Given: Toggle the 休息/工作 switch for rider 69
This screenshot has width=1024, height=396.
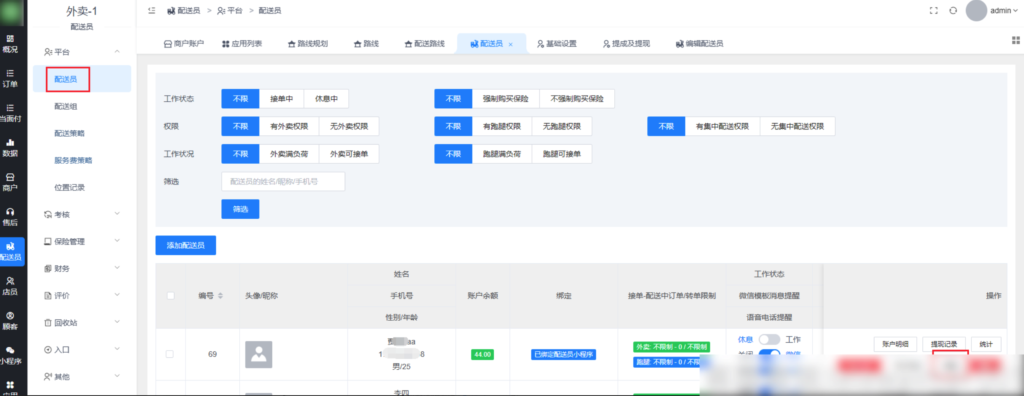Looking at the screenshot, I should click(769, 339).
